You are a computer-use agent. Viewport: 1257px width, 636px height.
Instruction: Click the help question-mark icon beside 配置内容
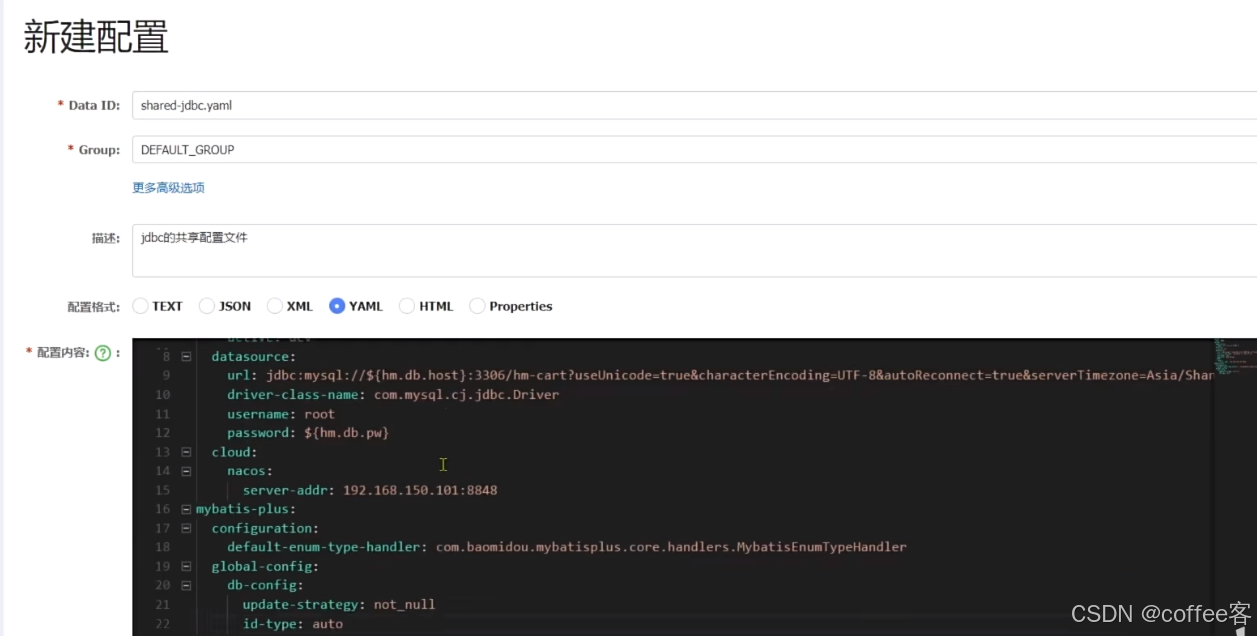[x=102, y=353]
